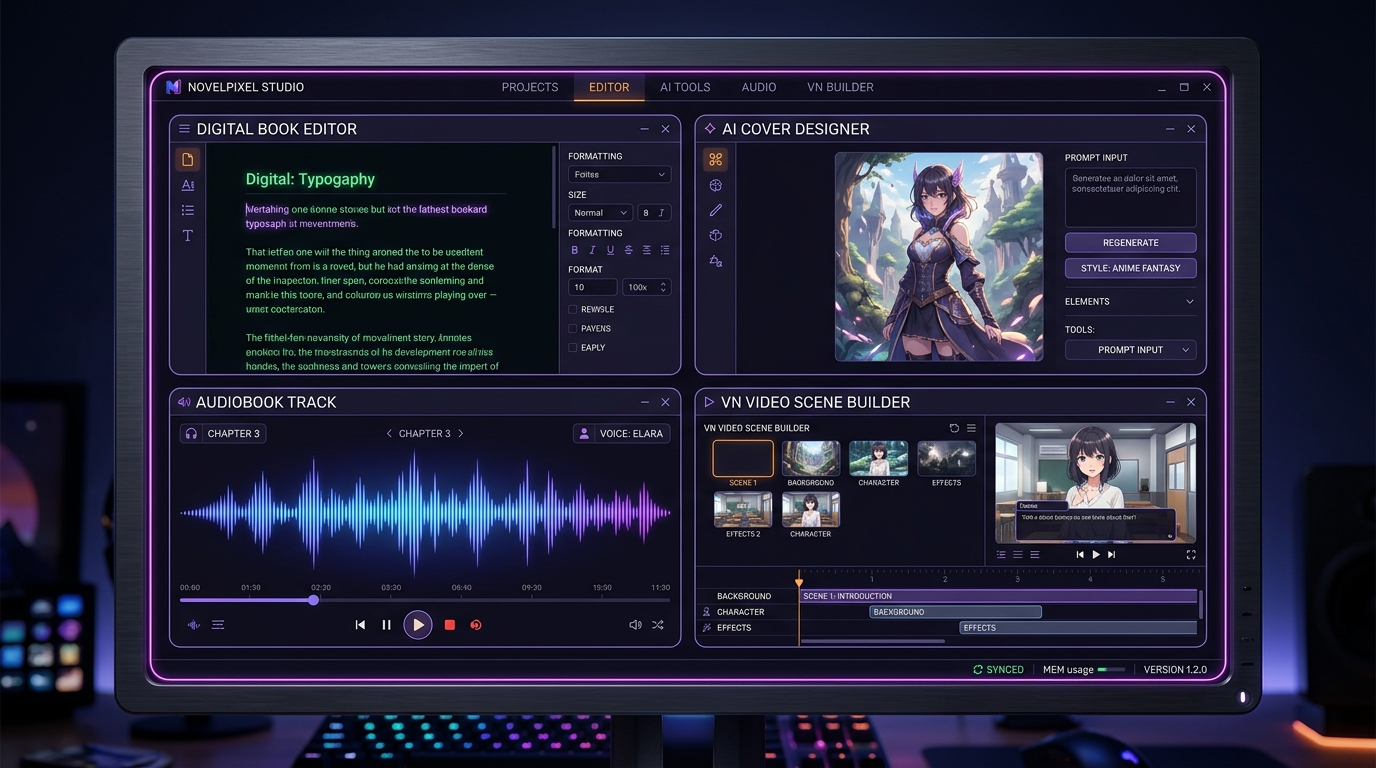Select the page icon in Book Editor sidebar
The image size is (1376, 768).
tap(187, 159)
